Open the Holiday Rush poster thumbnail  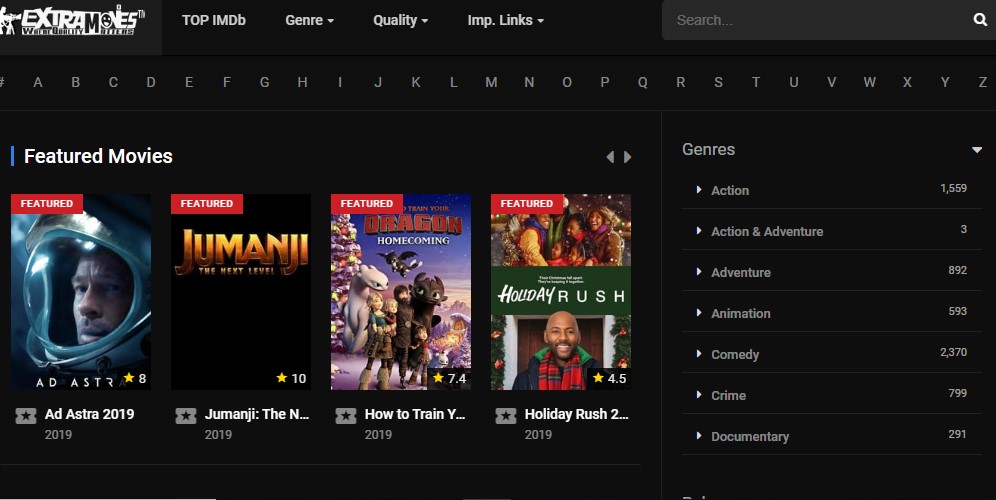(x=562, y=292)
